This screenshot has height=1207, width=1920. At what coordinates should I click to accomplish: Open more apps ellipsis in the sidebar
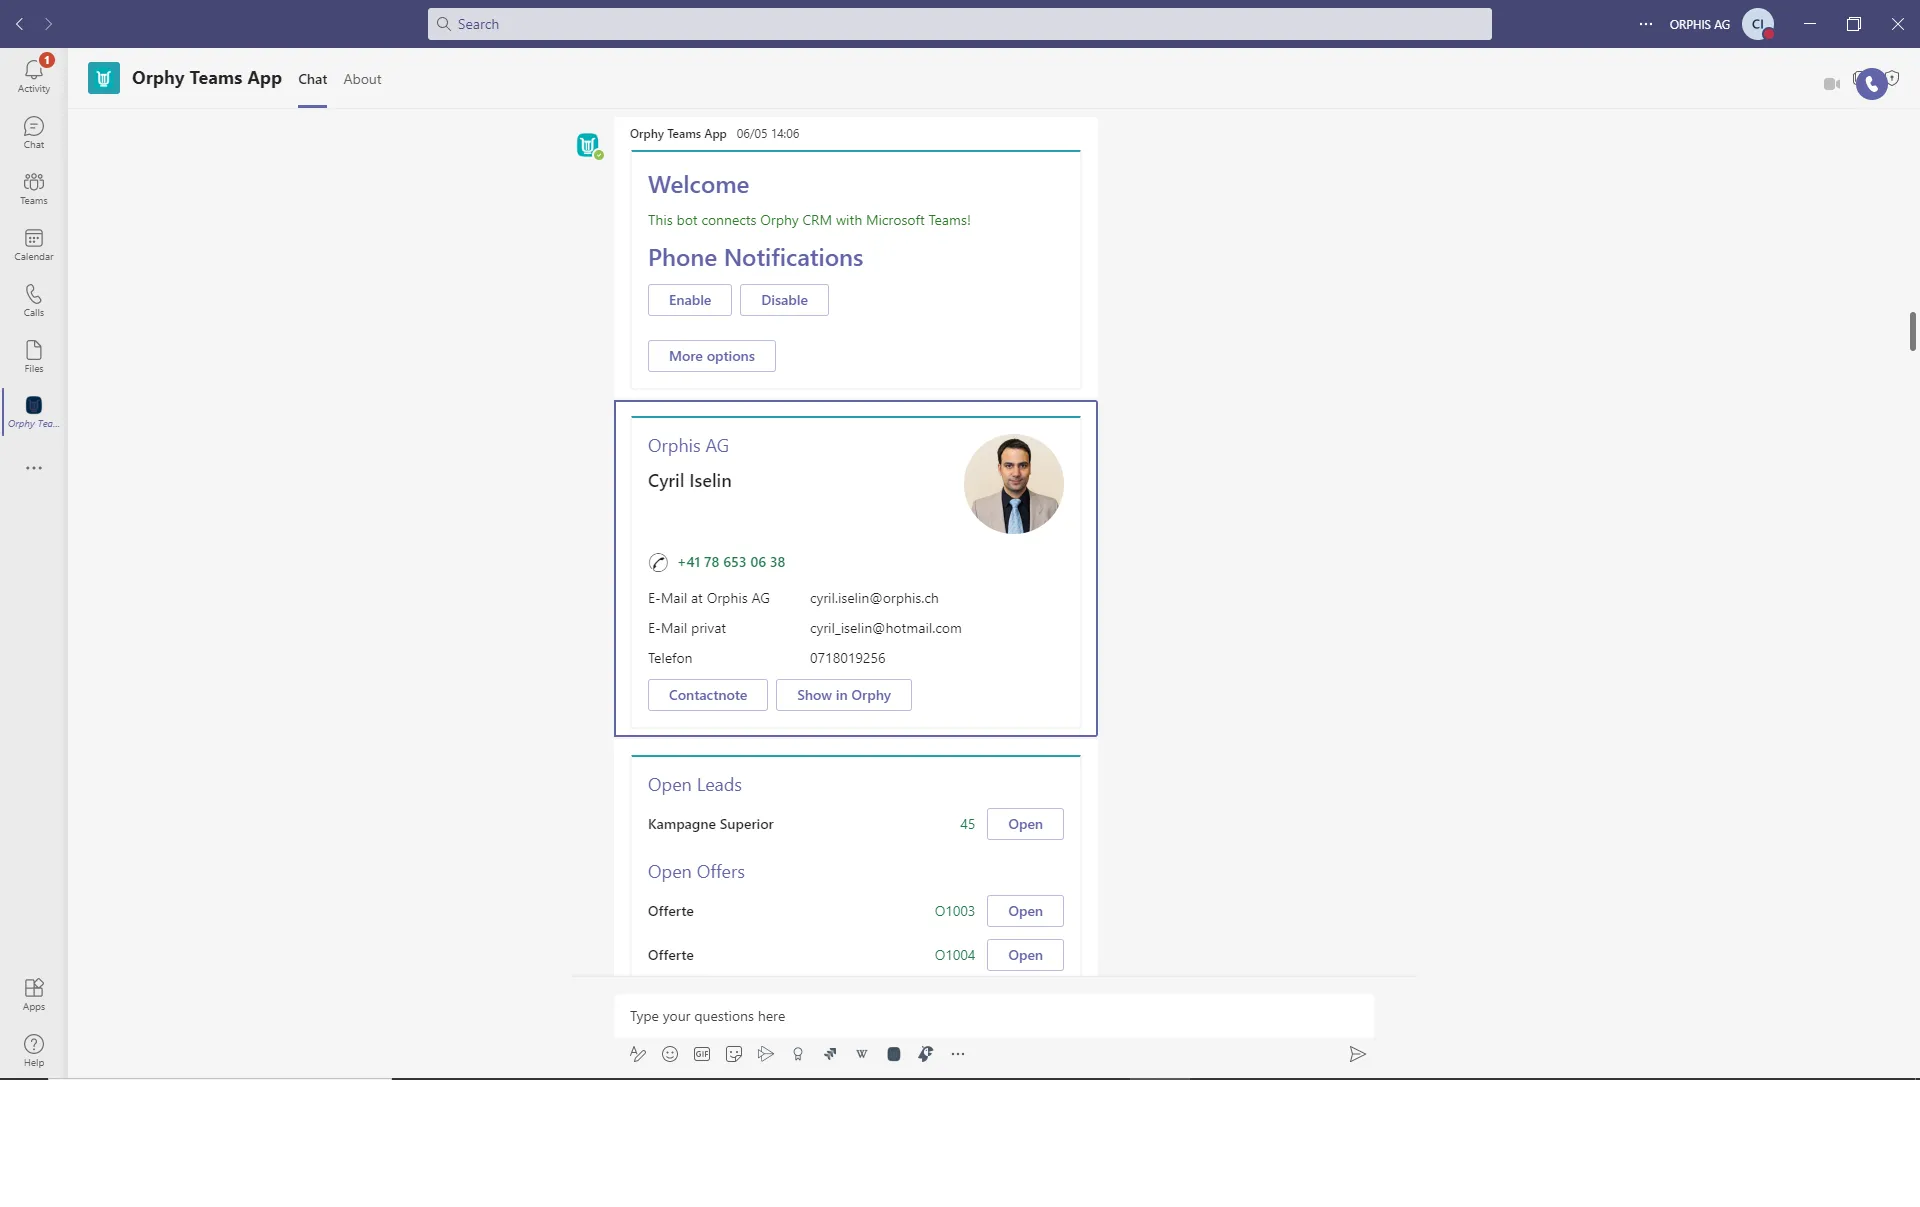click(x=34, y=468)
